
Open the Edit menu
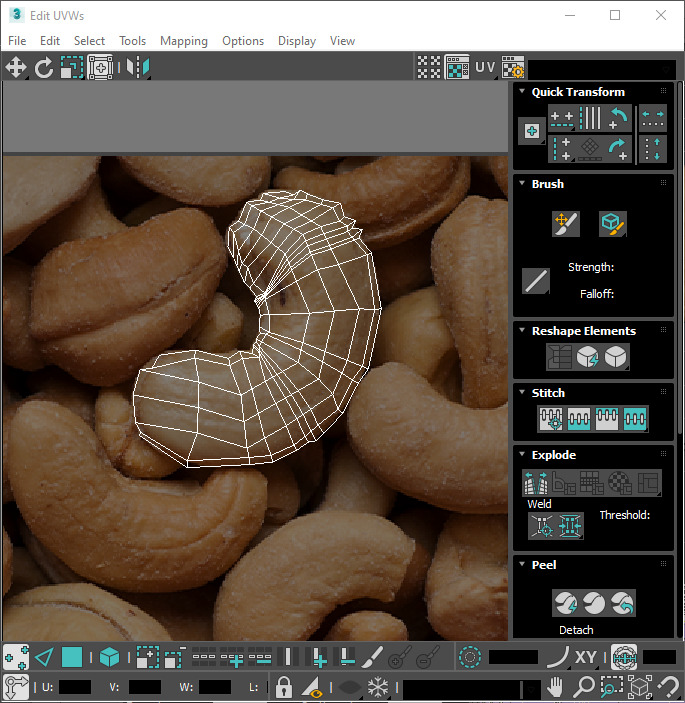50,41
